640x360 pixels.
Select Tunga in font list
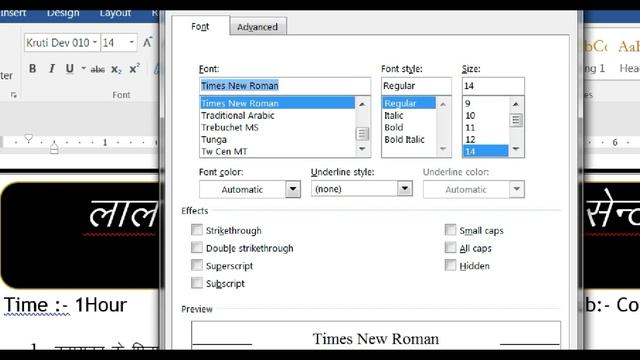[277, 140]
